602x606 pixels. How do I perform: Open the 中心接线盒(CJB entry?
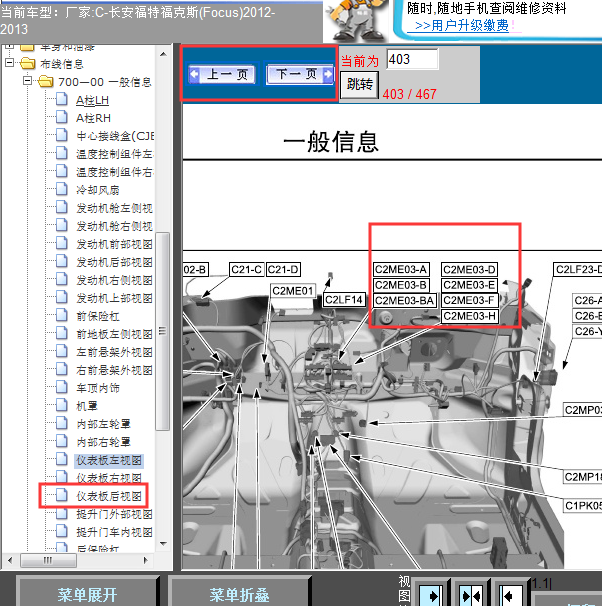click(x=115, y=136)
